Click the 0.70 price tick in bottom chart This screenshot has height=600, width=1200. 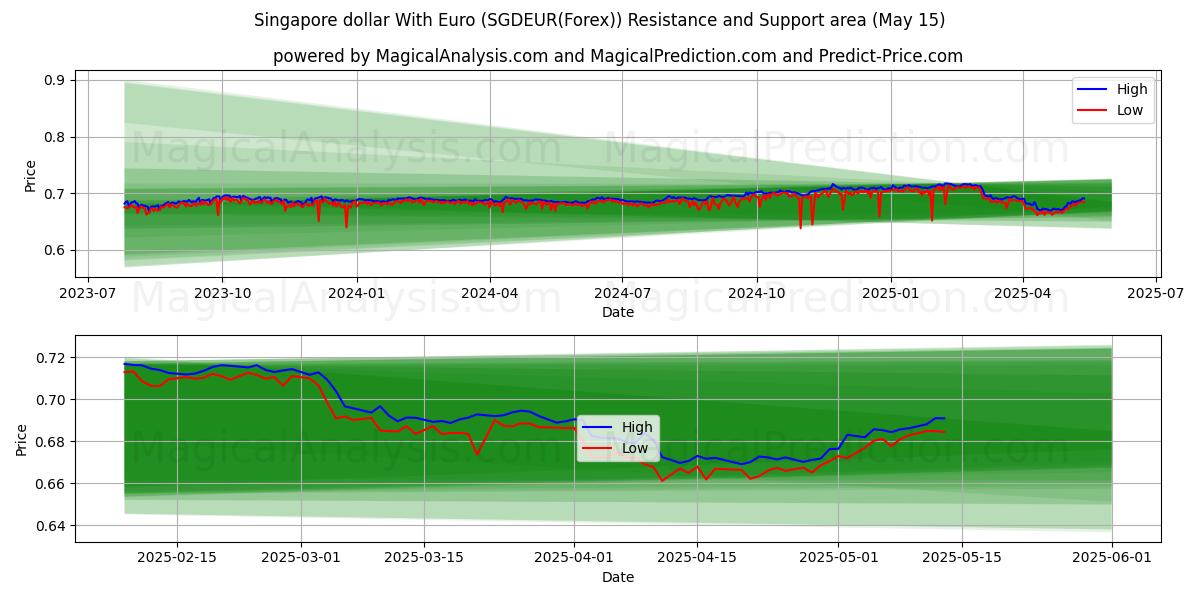50,400
